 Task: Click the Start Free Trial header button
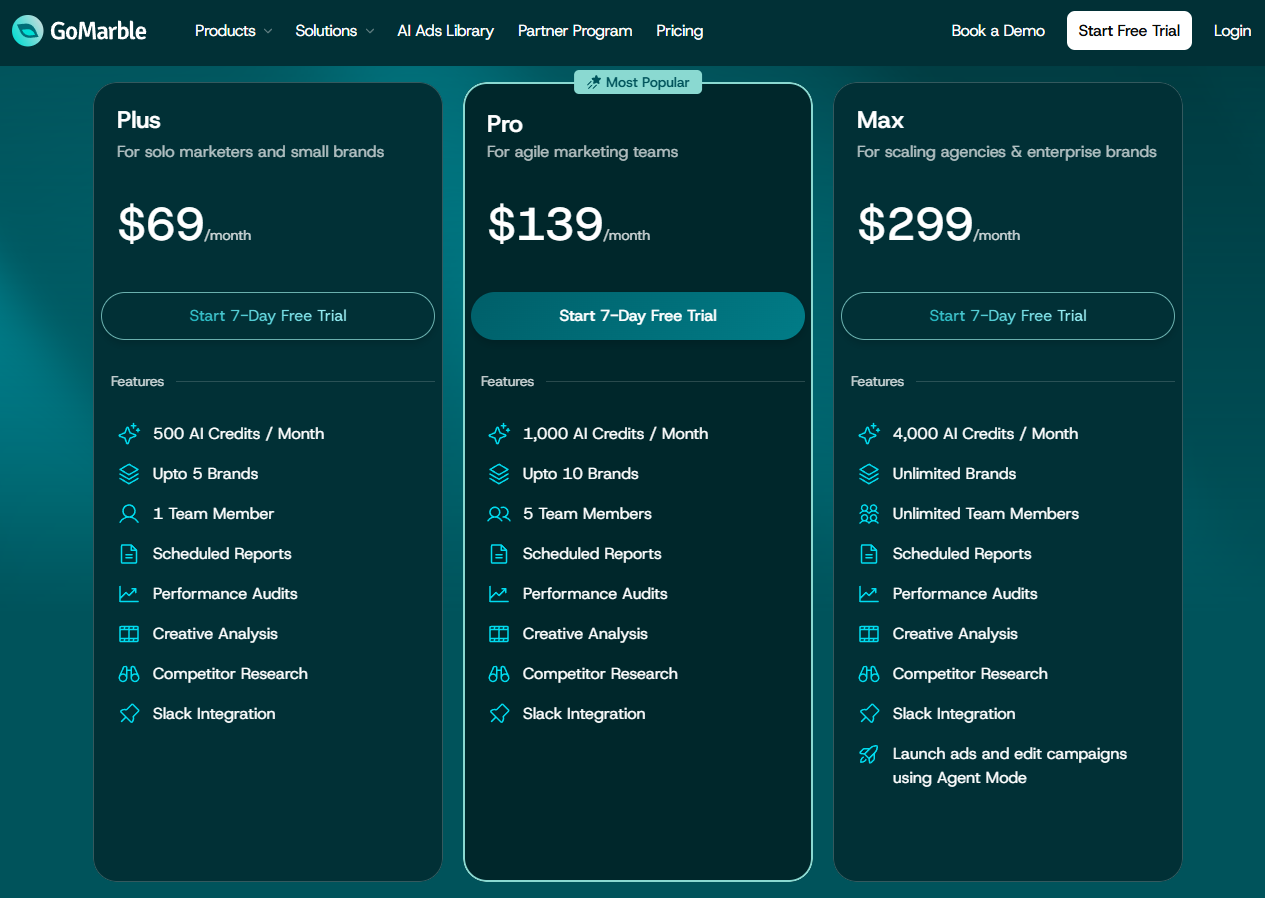[x=1129, y=31]
